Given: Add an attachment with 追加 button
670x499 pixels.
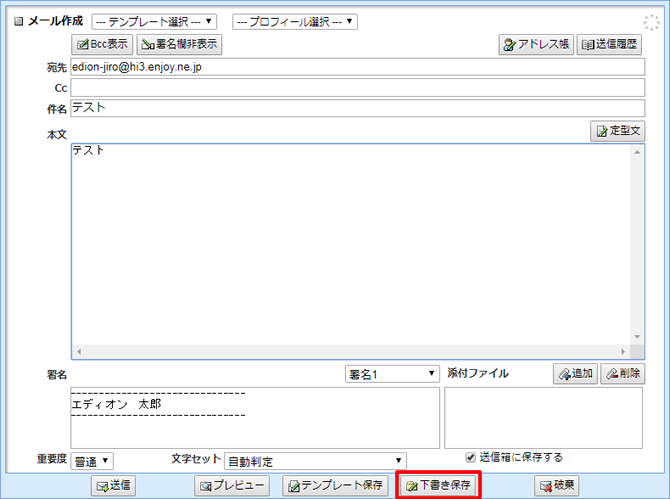Looking at the screenshot, I should [x=575, y=373].
